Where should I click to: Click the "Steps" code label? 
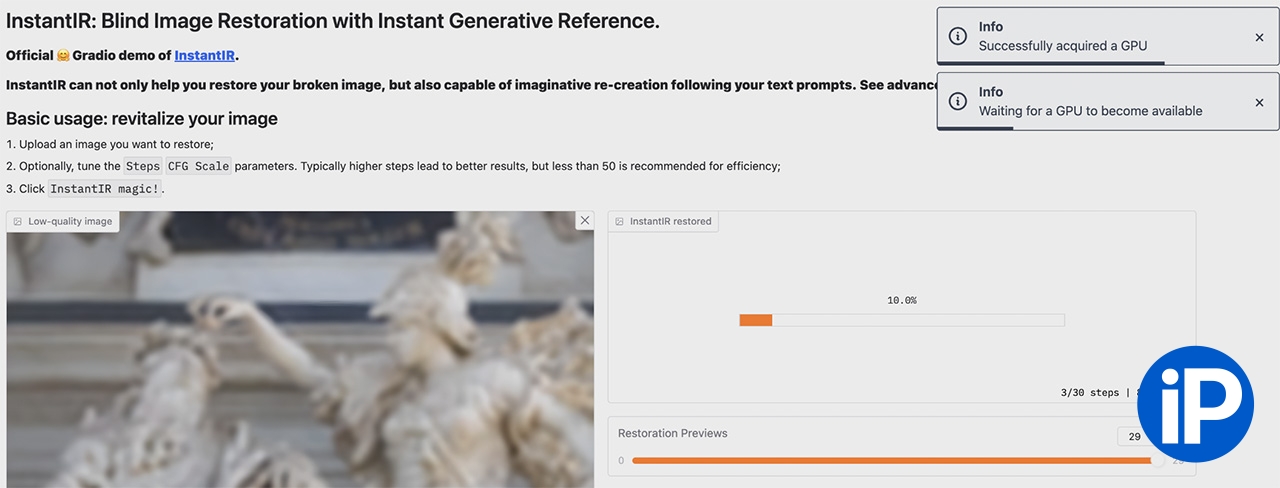click(x=142, y=166)
